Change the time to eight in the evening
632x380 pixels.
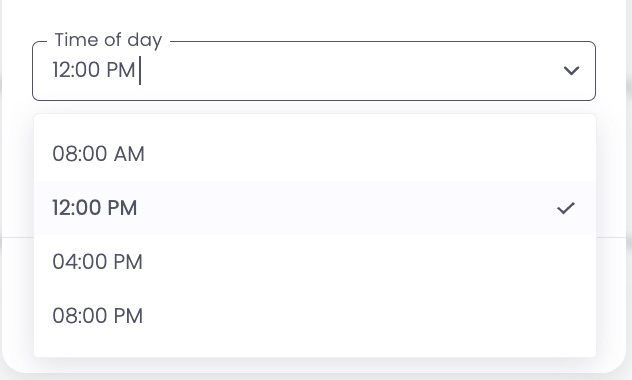pyautogui.click(x=315, y=316)
